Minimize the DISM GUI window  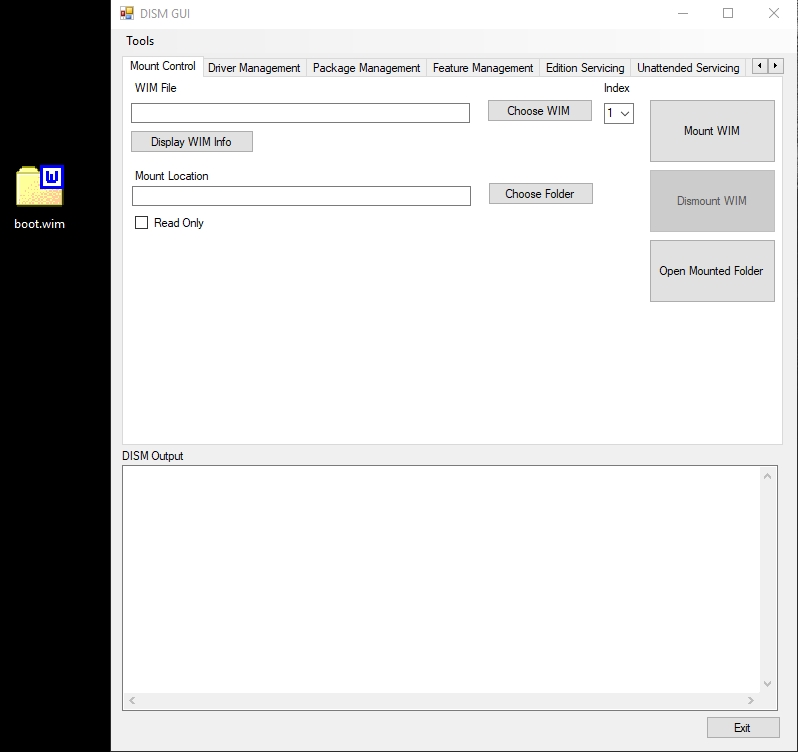click(683, 13)
